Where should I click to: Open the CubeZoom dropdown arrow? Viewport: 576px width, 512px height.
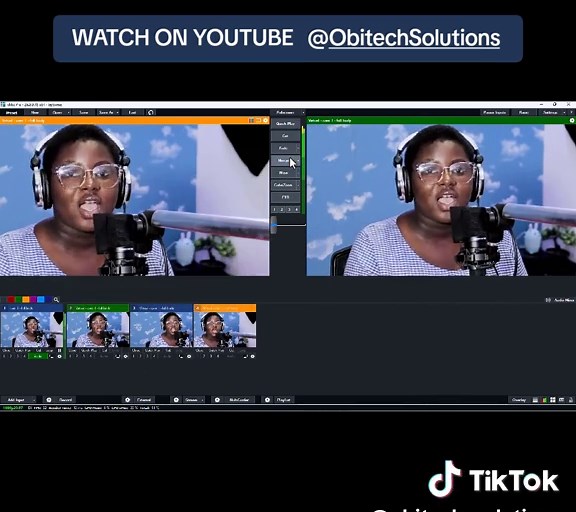pyautogui.click(x=298, y=185)
